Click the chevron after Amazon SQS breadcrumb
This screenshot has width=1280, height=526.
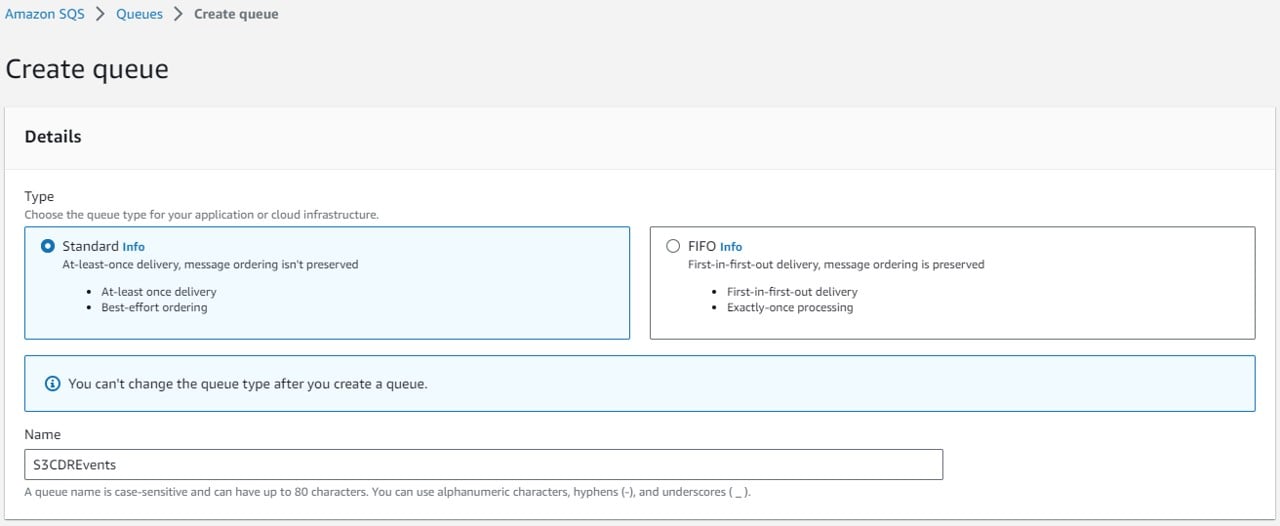[101, 14]
